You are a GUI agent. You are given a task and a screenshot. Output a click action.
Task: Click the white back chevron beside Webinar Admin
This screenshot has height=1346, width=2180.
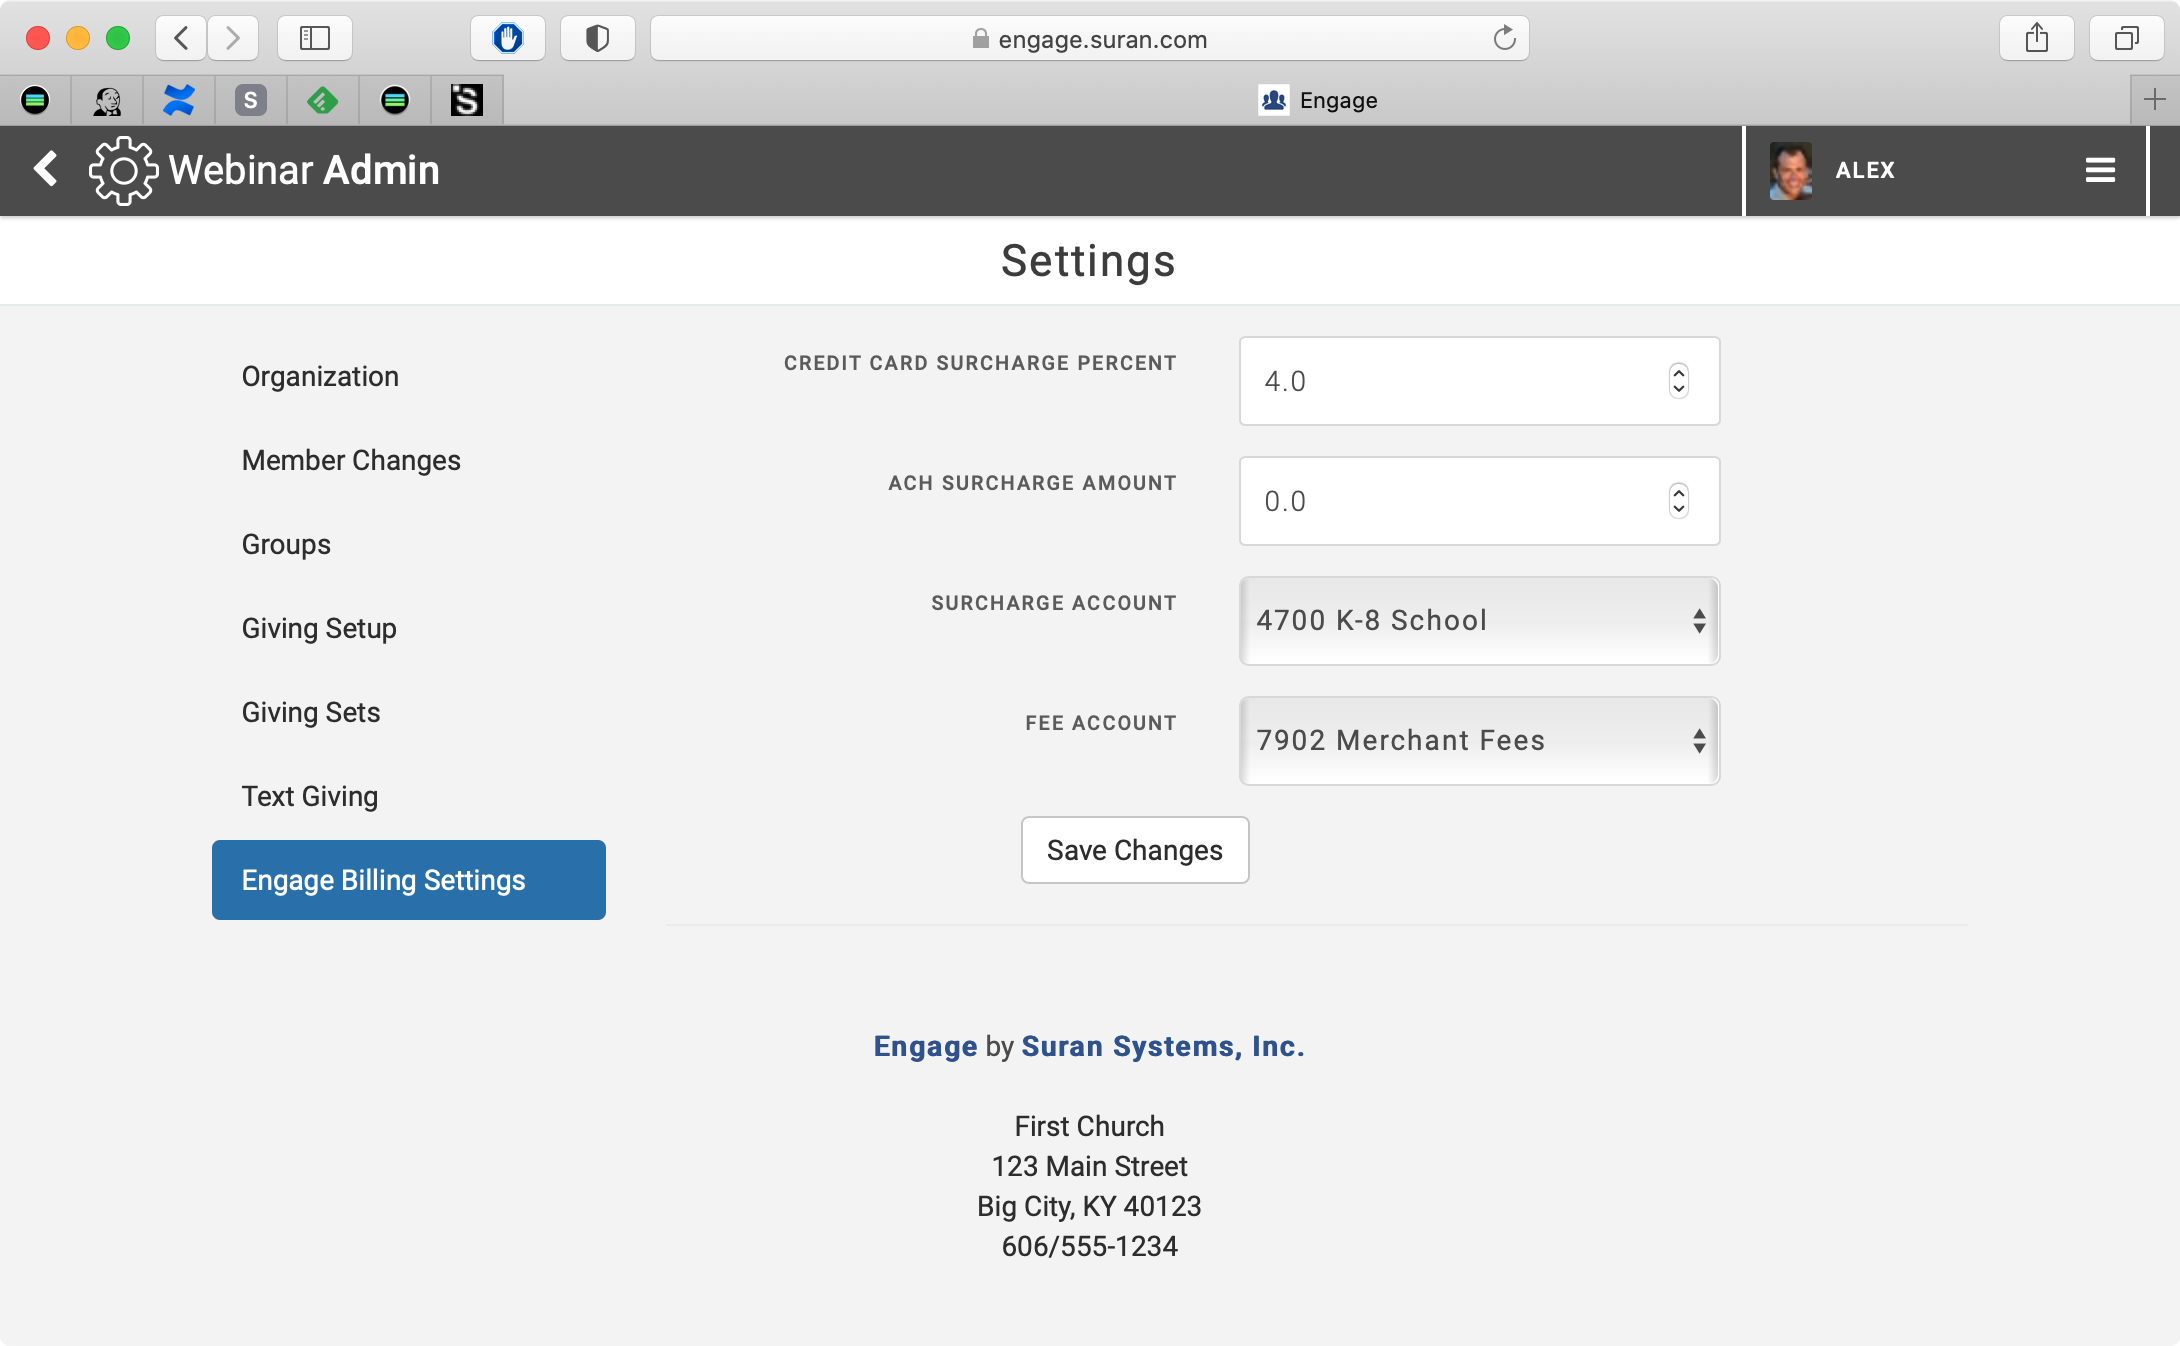[x=46, y=169]
